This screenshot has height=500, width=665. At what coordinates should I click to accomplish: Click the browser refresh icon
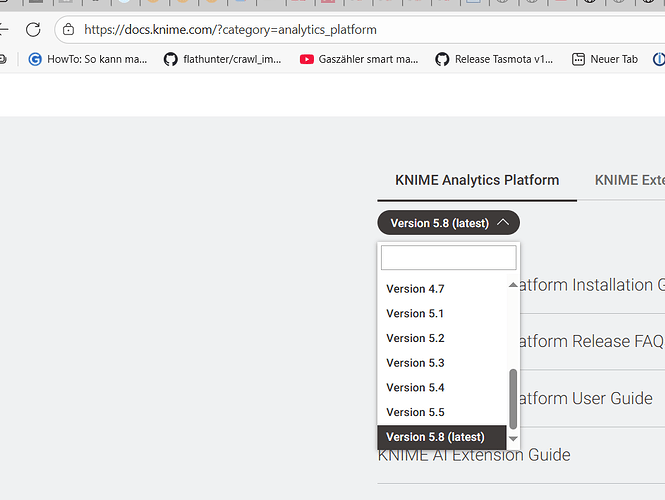pyautogui.click(x=33, y=30)
